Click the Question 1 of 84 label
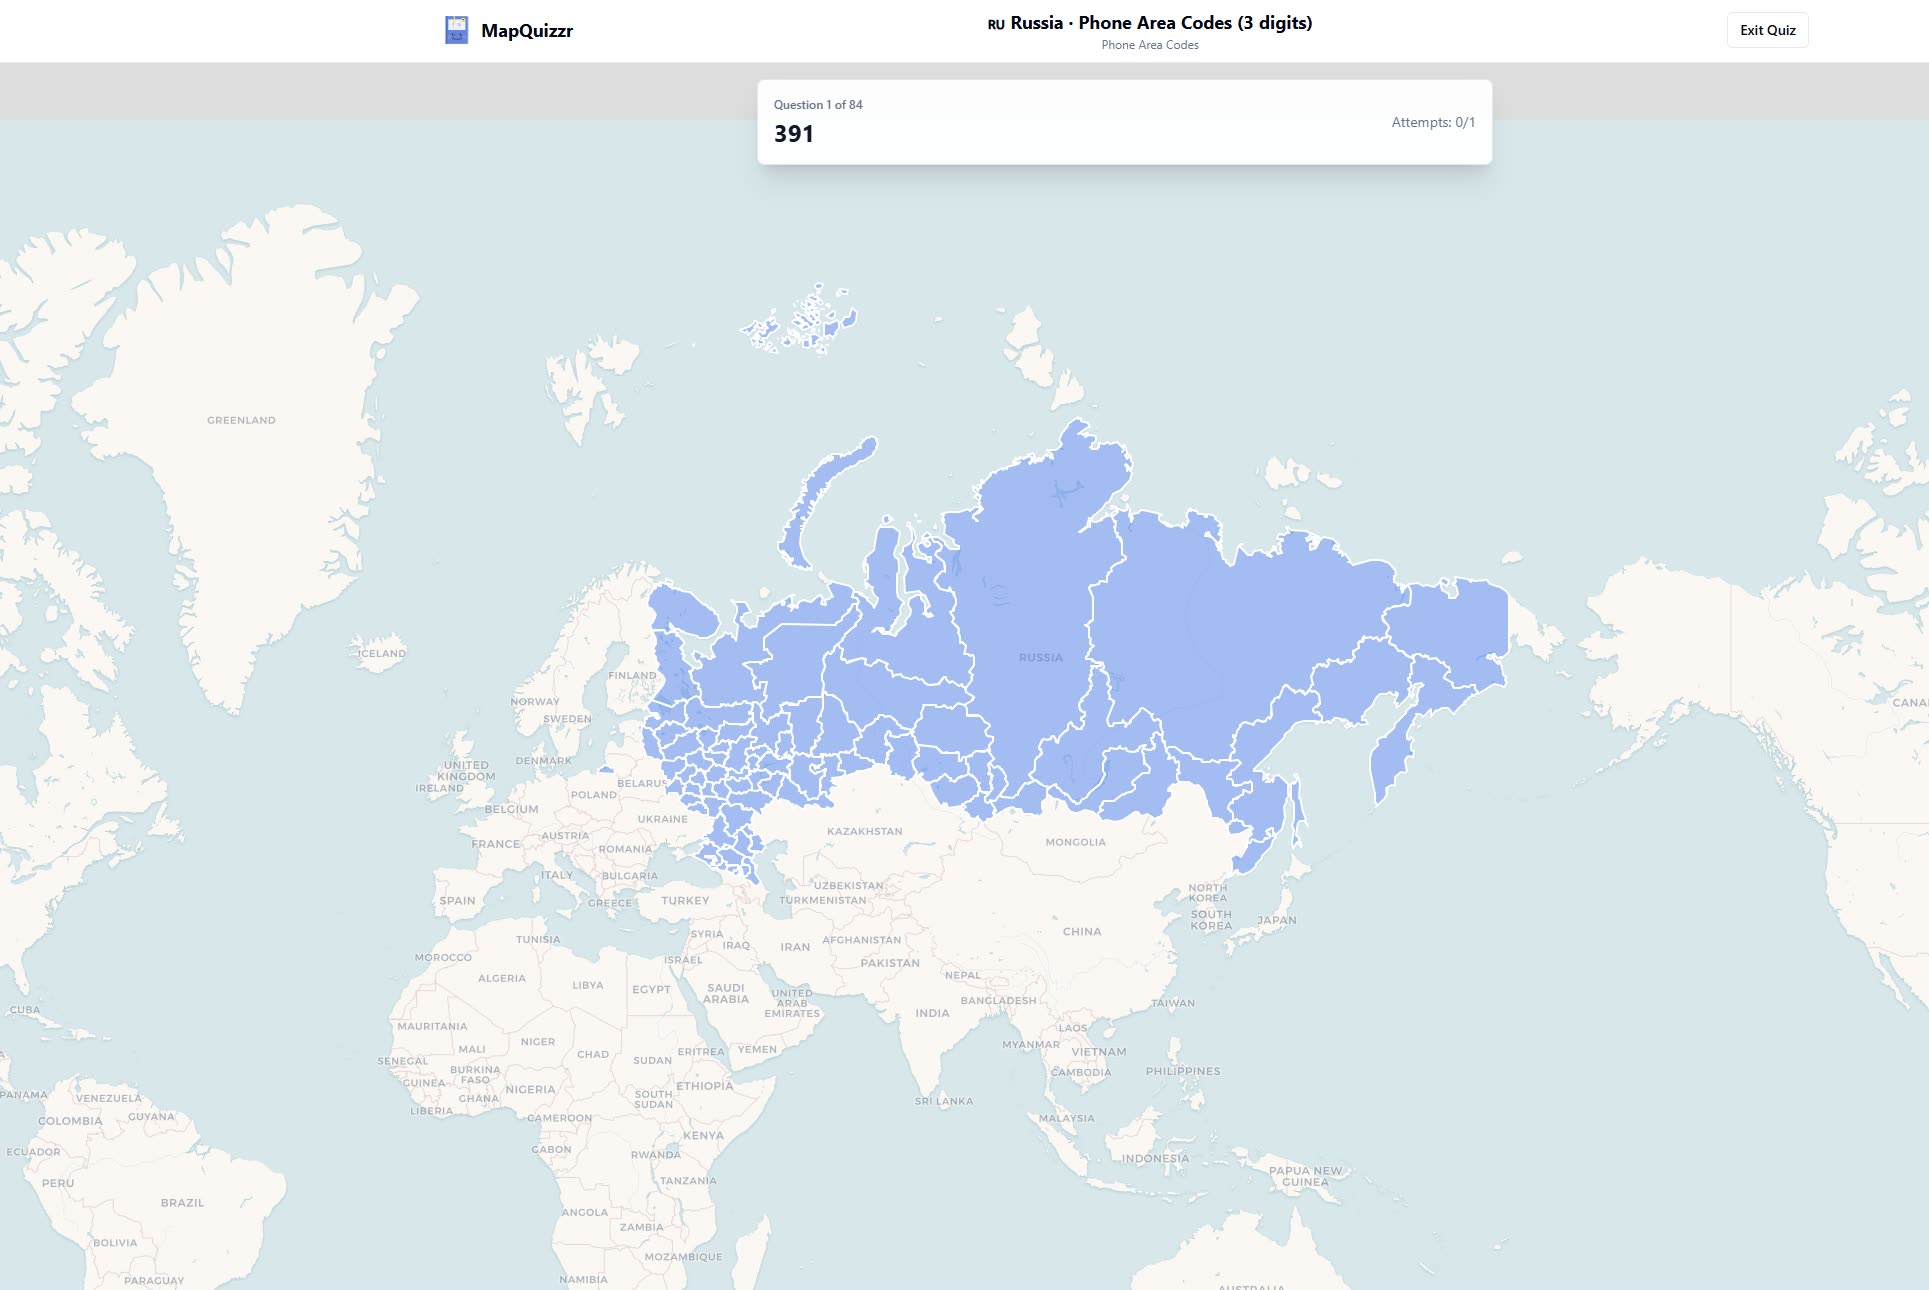This screenshot has height=1290, width=1929. pyautogui.click(x=818, y=104)
